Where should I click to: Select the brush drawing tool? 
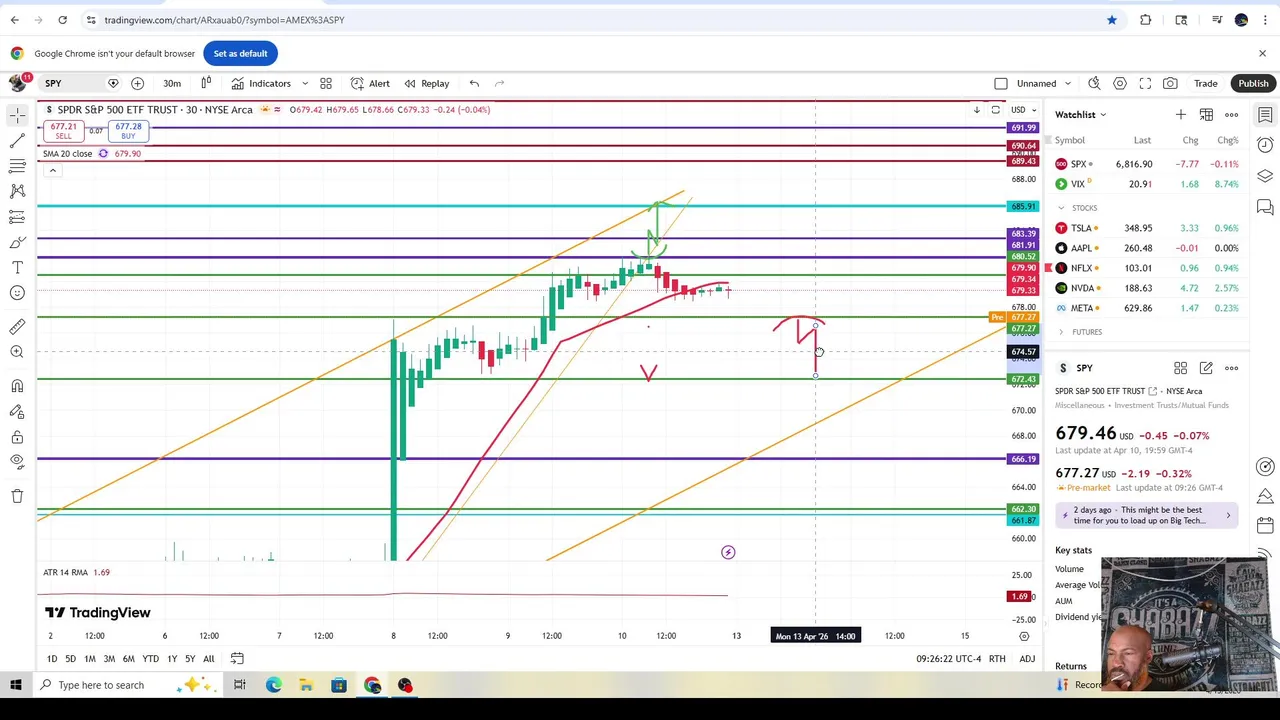pyautogui.click(x=17, y=242)
